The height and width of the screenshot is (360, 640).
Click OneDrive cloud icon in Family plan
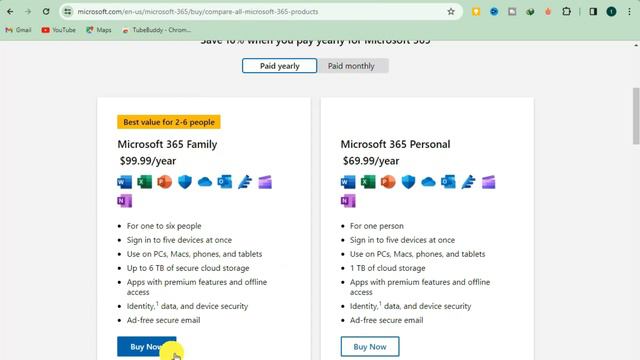pos(205,182)
